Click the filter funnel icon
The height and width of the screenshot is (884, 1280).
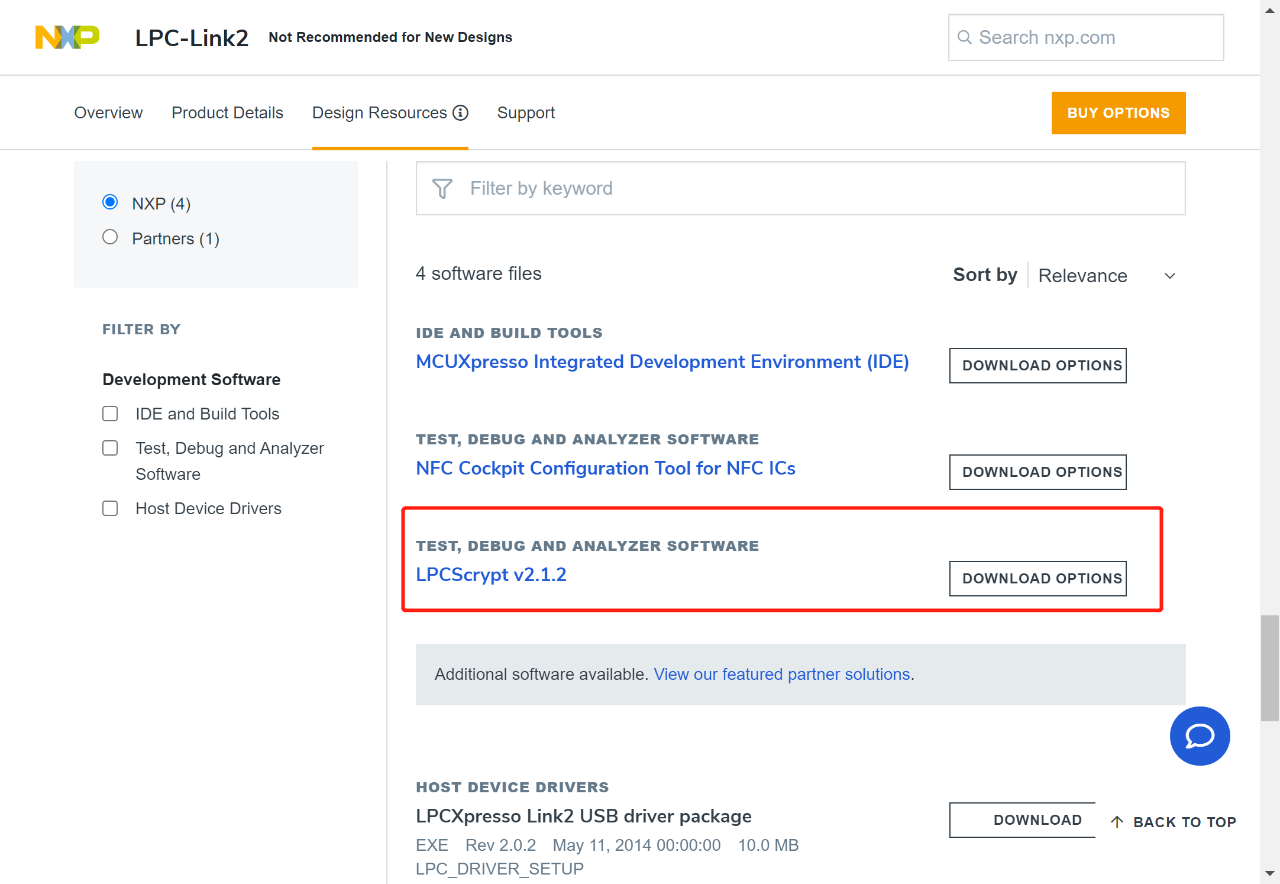tap(442, 188)
